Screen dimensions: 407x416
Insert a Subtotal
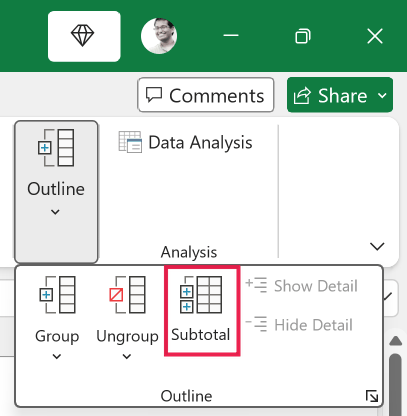(202, 311)
